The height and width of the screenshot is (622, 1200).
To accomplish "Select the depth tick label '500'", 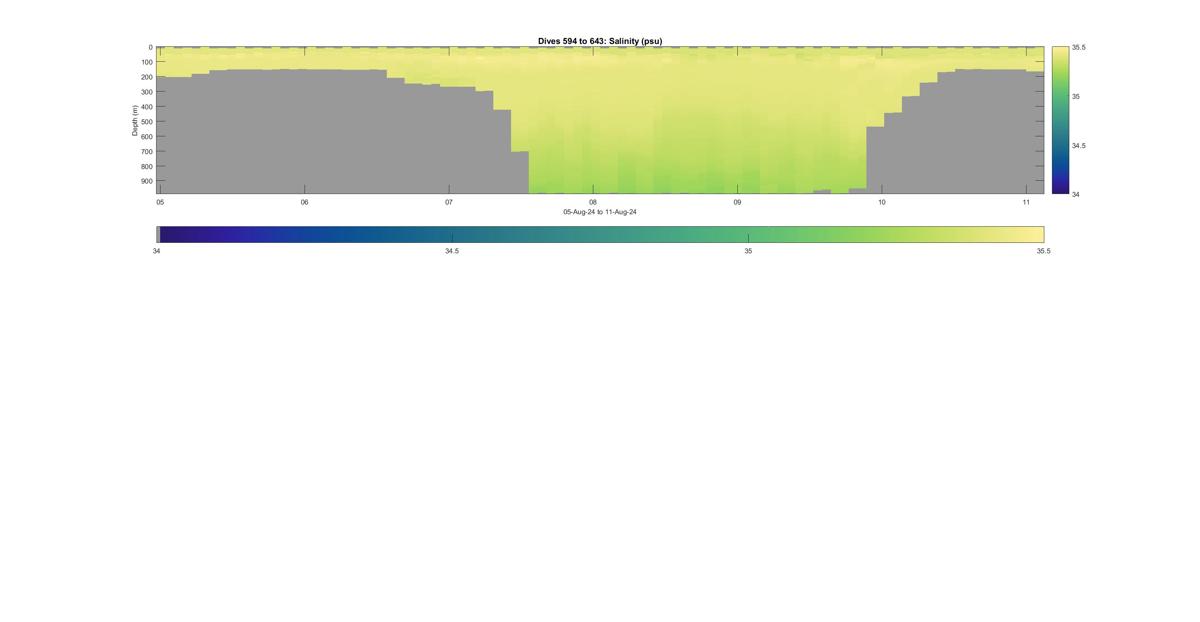I will pyautogui.click(x=146, y=122).
